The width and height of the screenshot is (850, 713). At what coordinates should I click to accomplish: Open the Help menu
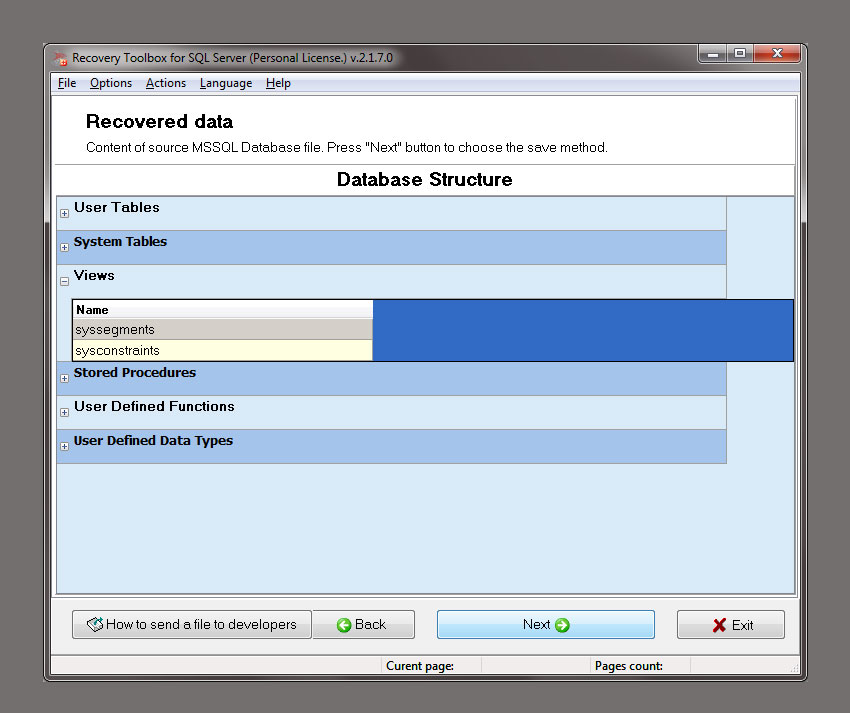278,83
